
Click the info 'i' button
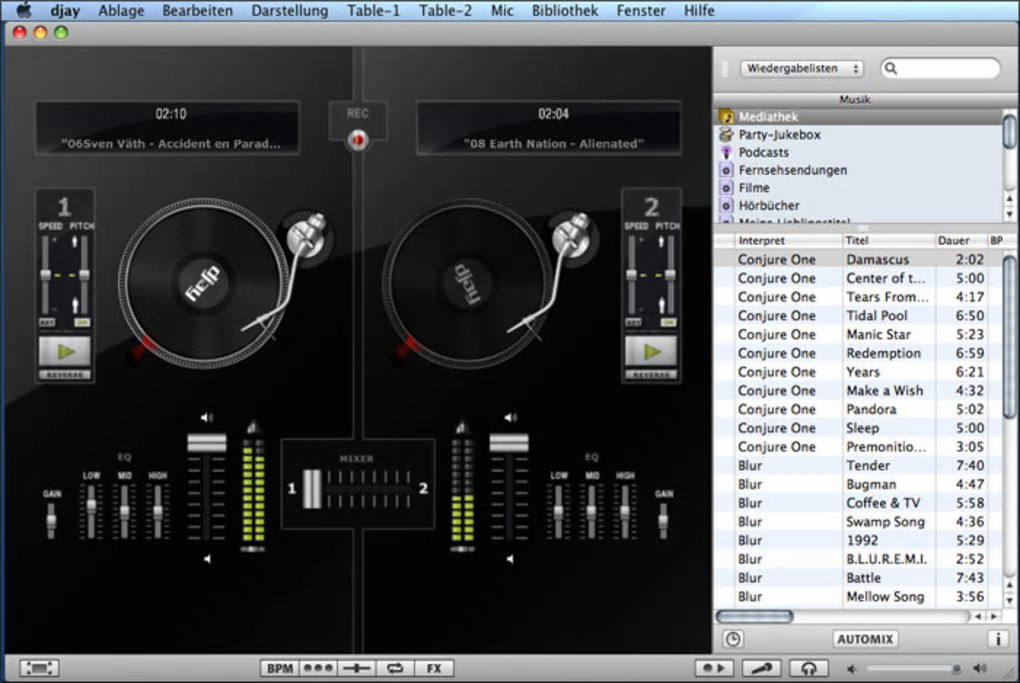(997, 639)
